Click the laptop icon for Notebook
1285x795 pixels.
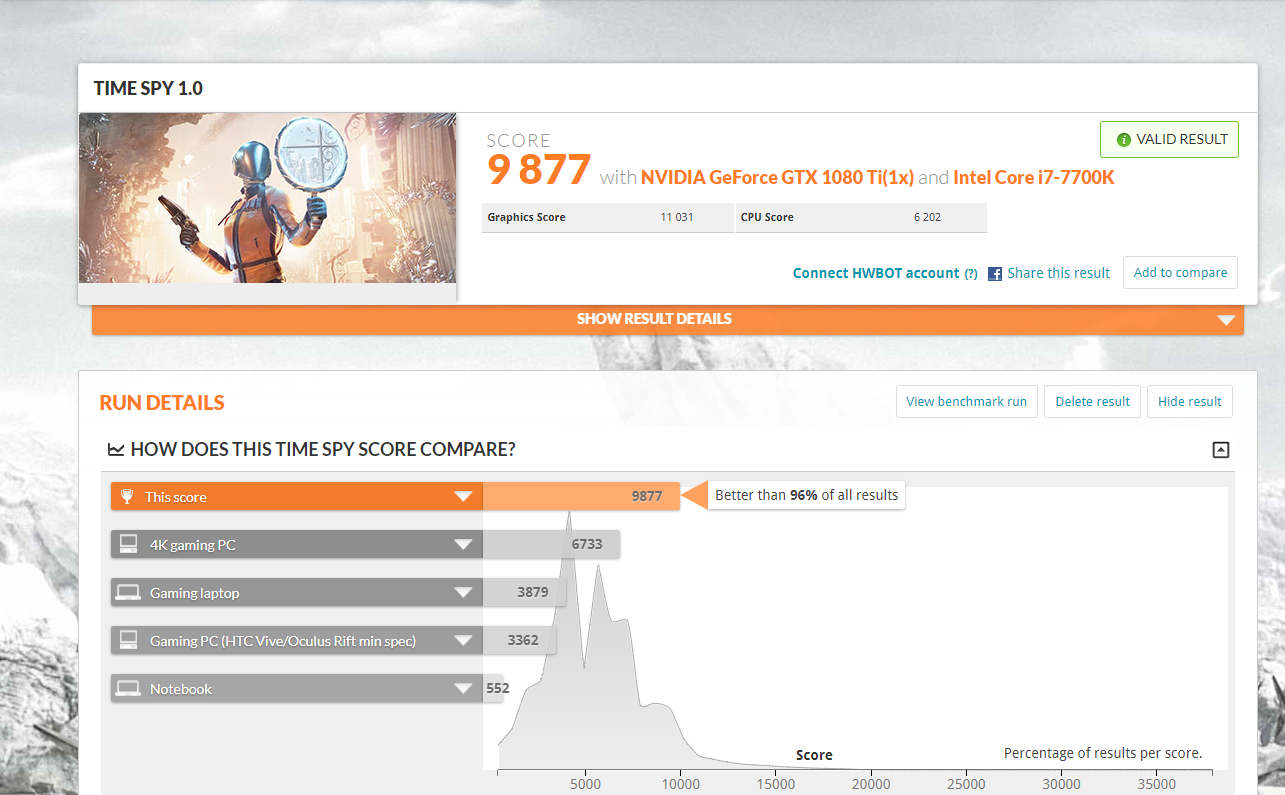tap(128, 688)
